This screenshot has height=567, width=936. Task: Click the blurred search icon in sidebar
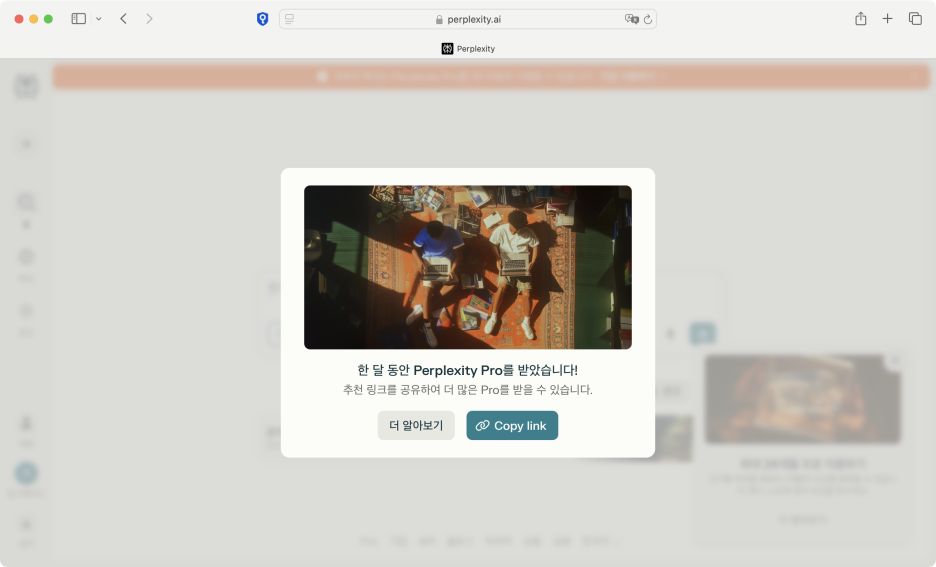tap(26, 202)
